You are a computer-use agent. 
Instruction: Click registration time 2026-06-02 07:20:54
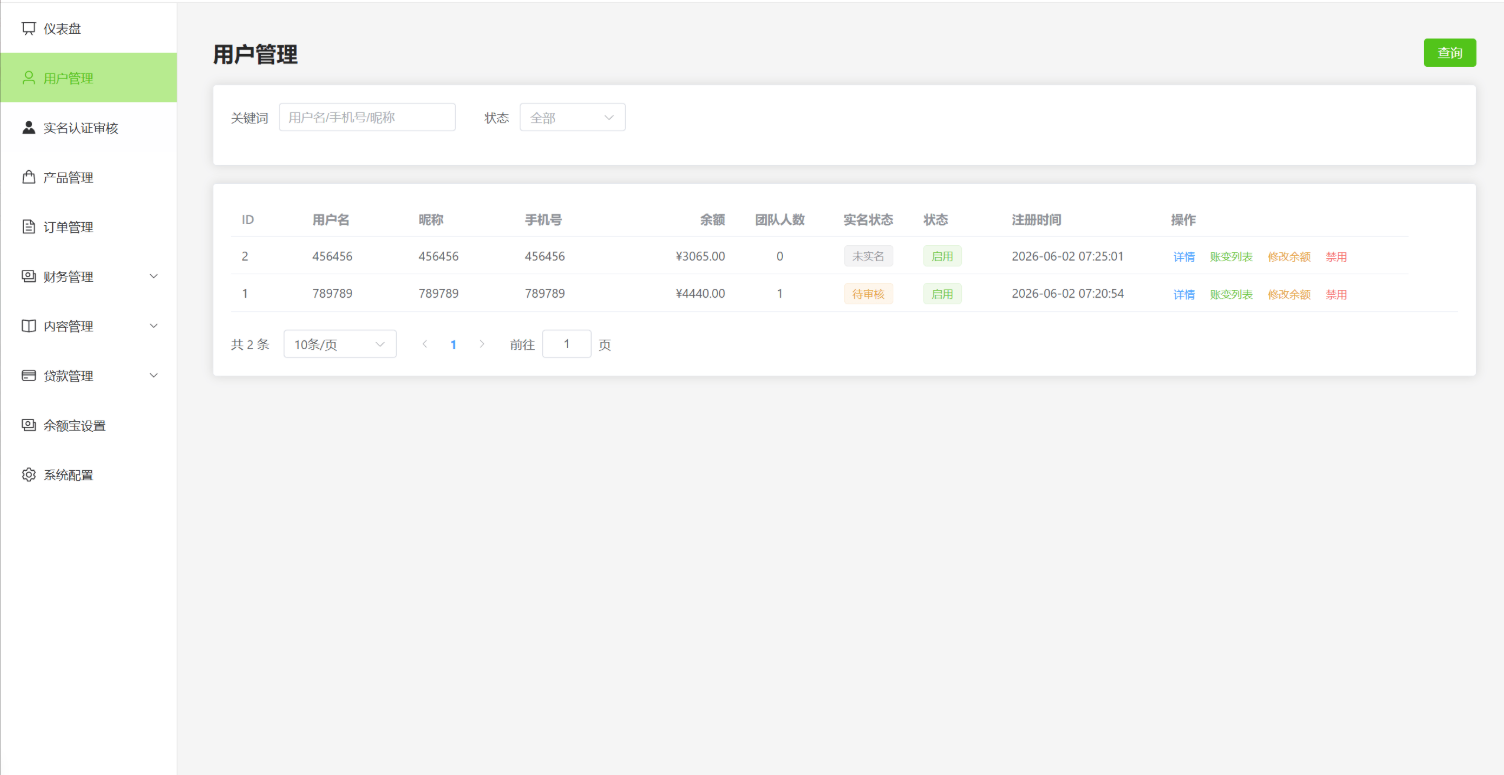click(1068, 294)
